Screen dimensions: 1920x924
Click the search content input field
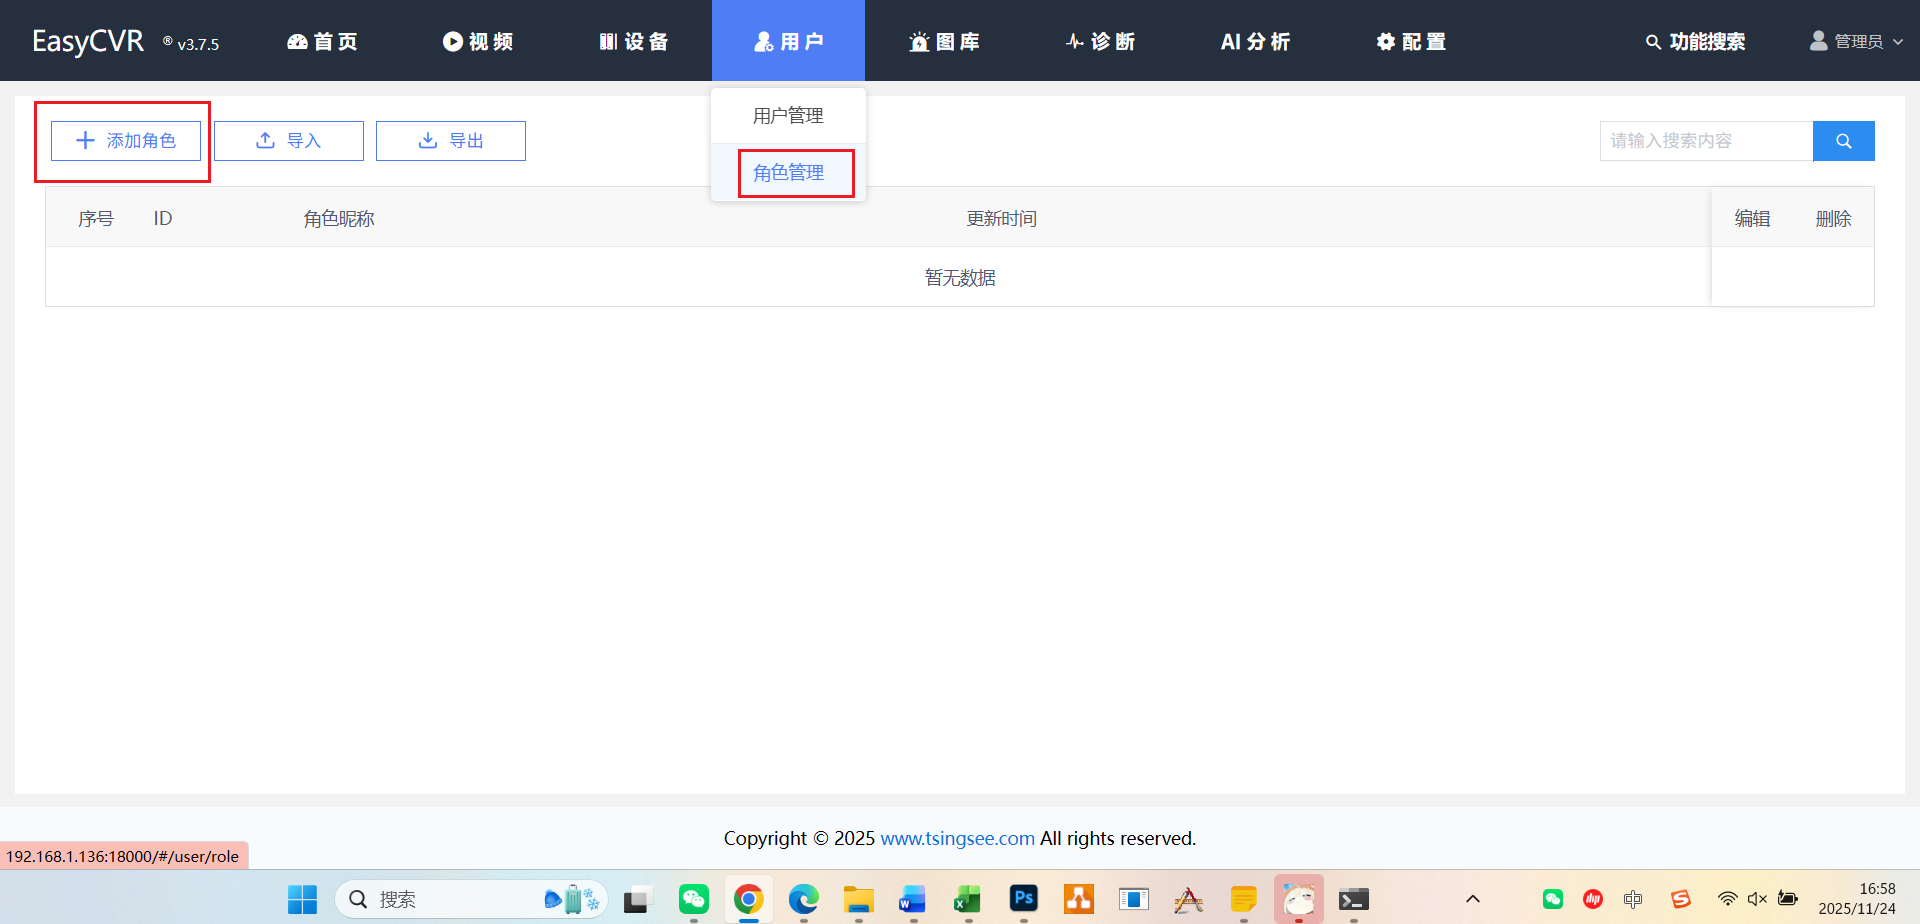[1705, 140]
